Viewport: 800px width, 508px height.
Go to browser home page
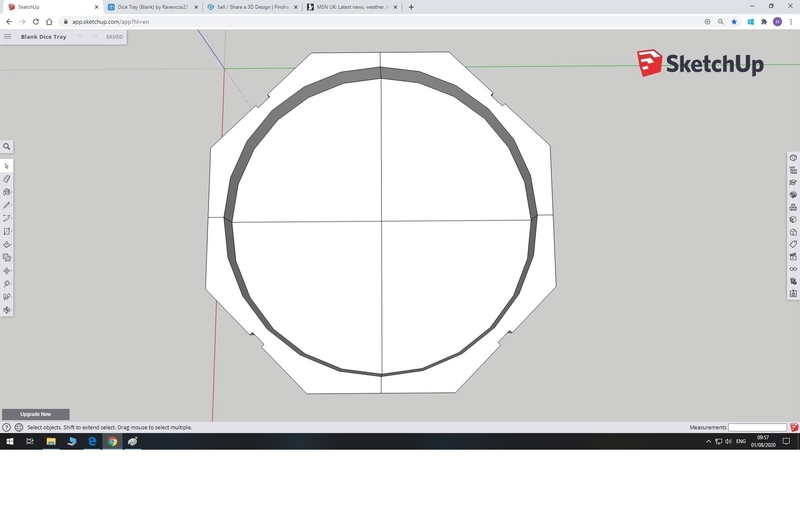(49, 22)
